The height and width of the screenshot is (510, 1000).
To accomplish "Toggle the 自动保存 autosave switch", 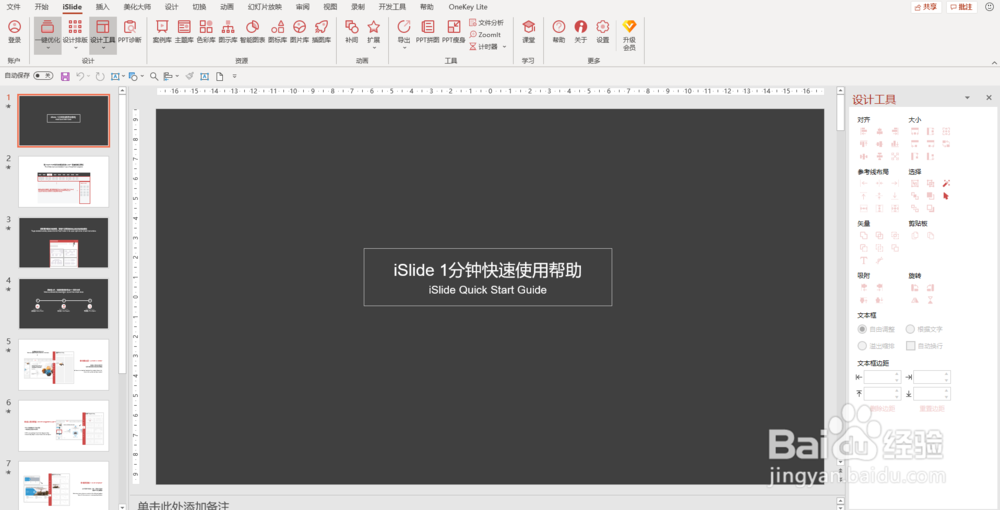I will tap(43, 76).
